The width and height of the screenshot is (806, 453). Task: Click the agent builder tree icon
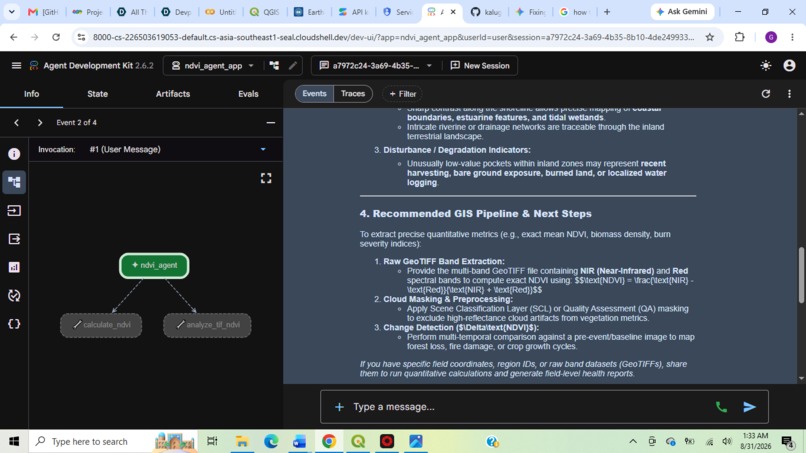(x=274, y=65)
